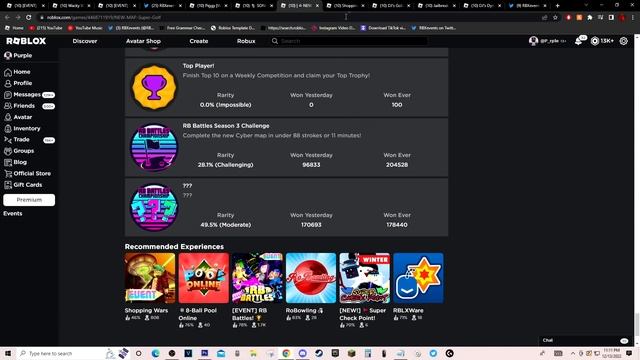640x360 pixels.
Task: Click the page vertical scrollbar thumb
Action: 636,324
